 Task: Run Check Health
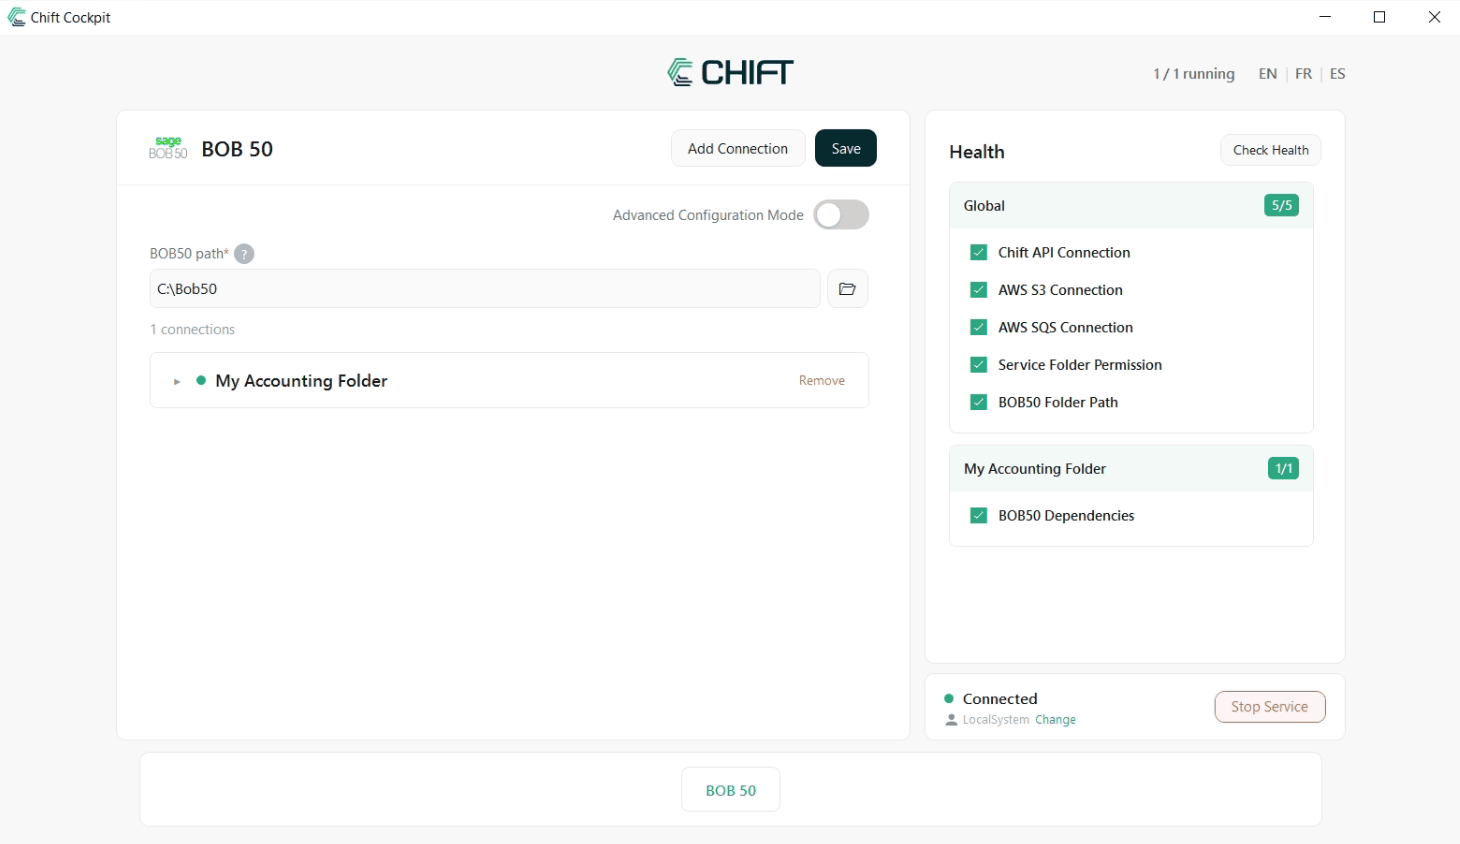[1271, 150]
